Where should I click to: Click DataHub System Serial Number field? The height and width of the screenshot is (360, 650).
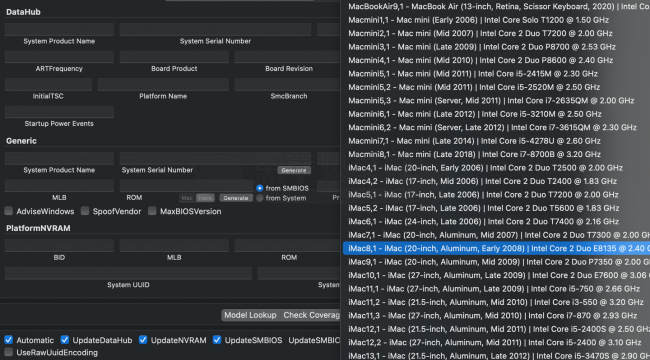(215, 29)
